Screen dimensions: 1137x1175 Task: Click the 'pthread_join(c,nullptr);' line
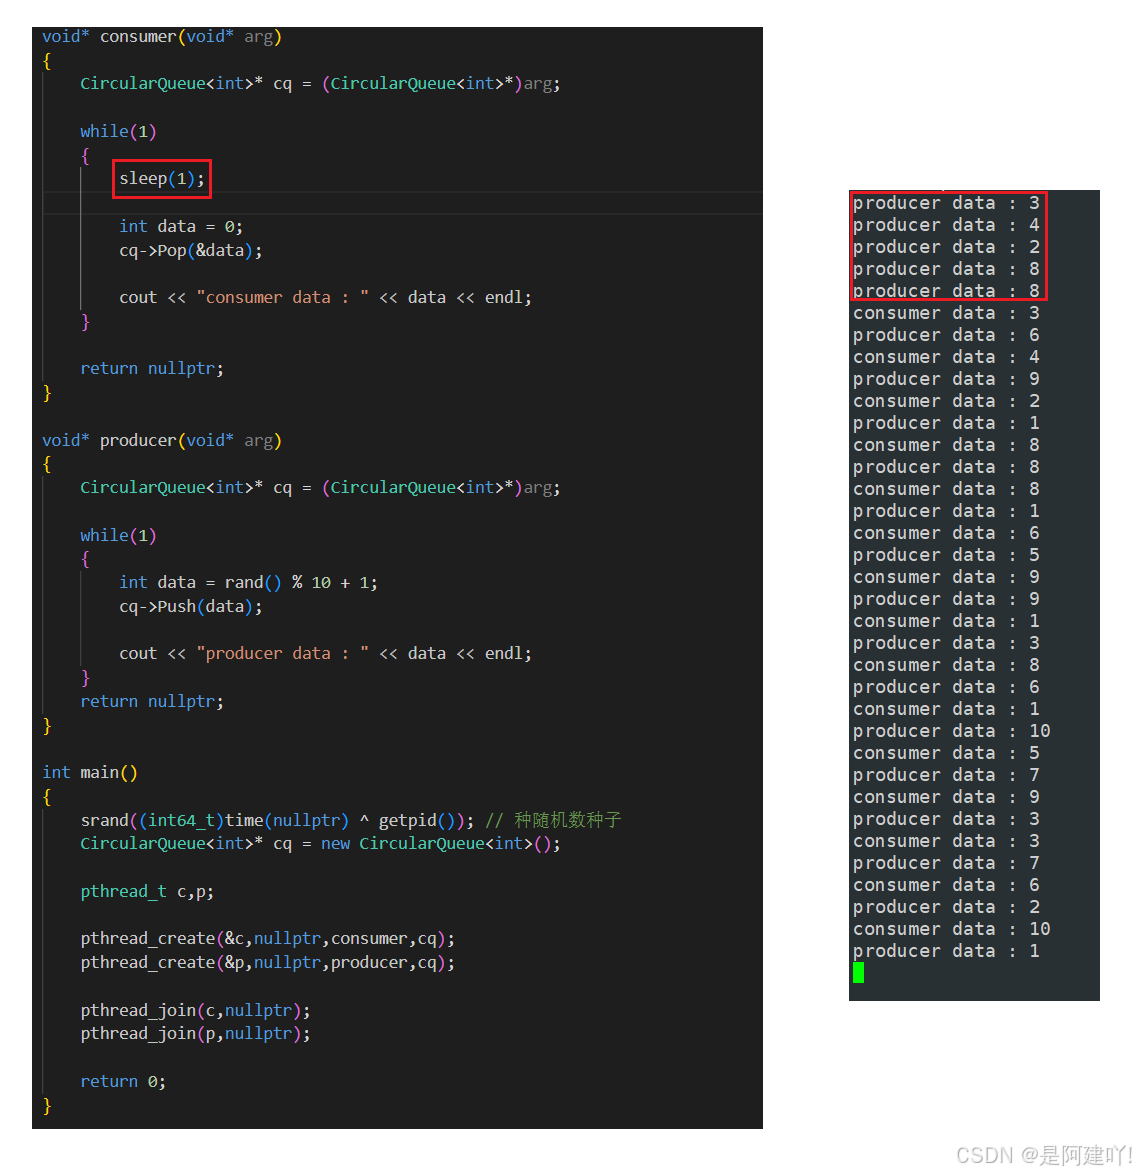[x=195, y=1011]
